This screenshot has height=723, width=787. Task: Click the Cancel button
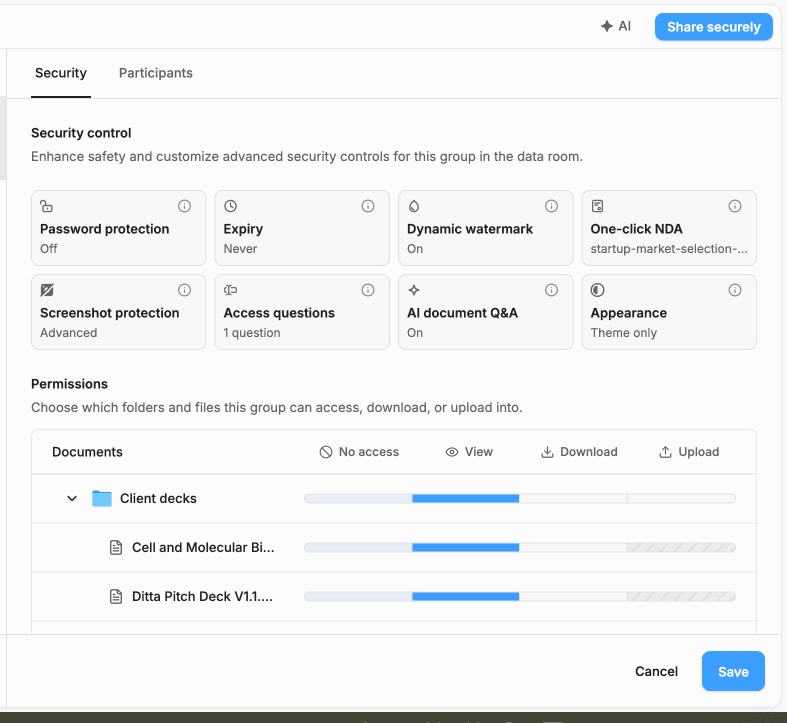657,671
